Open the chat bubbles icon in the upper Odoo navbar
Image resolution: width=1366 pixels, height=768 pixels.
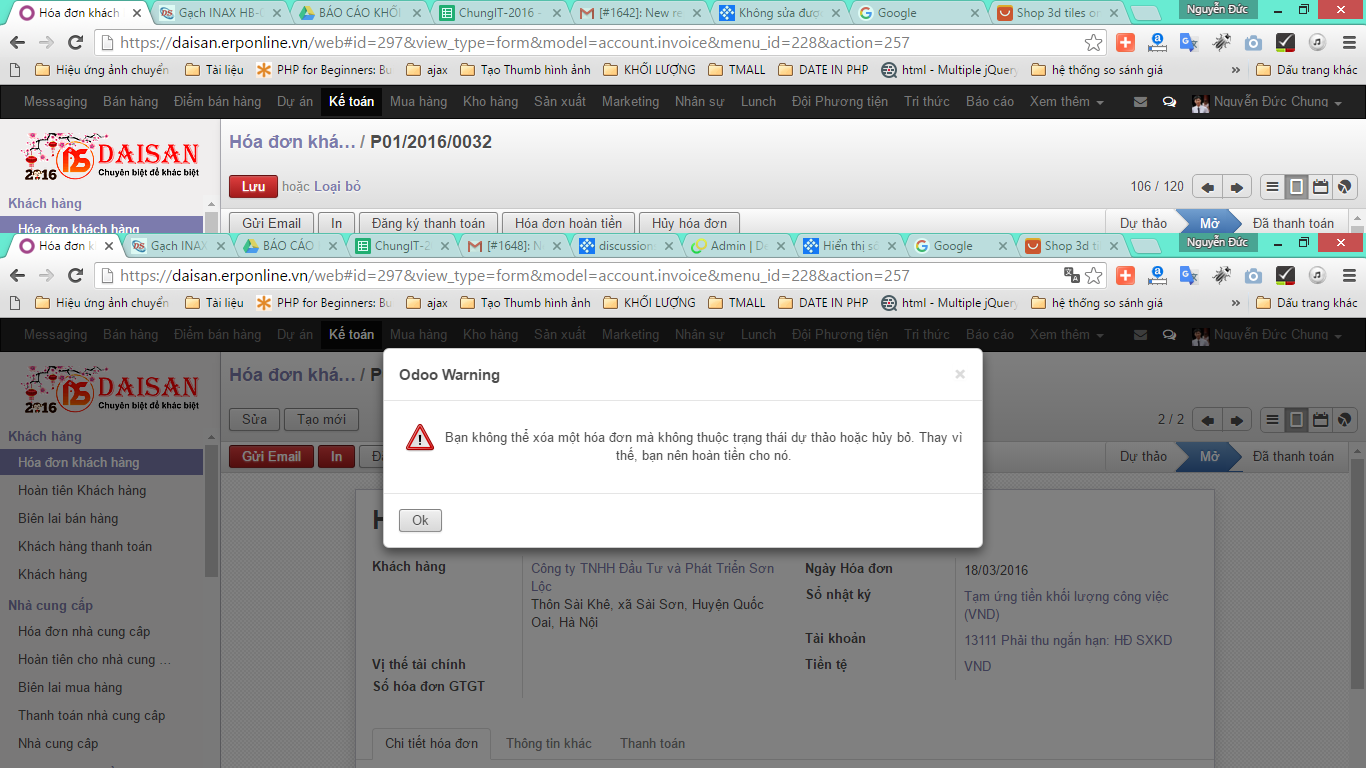1169,102
